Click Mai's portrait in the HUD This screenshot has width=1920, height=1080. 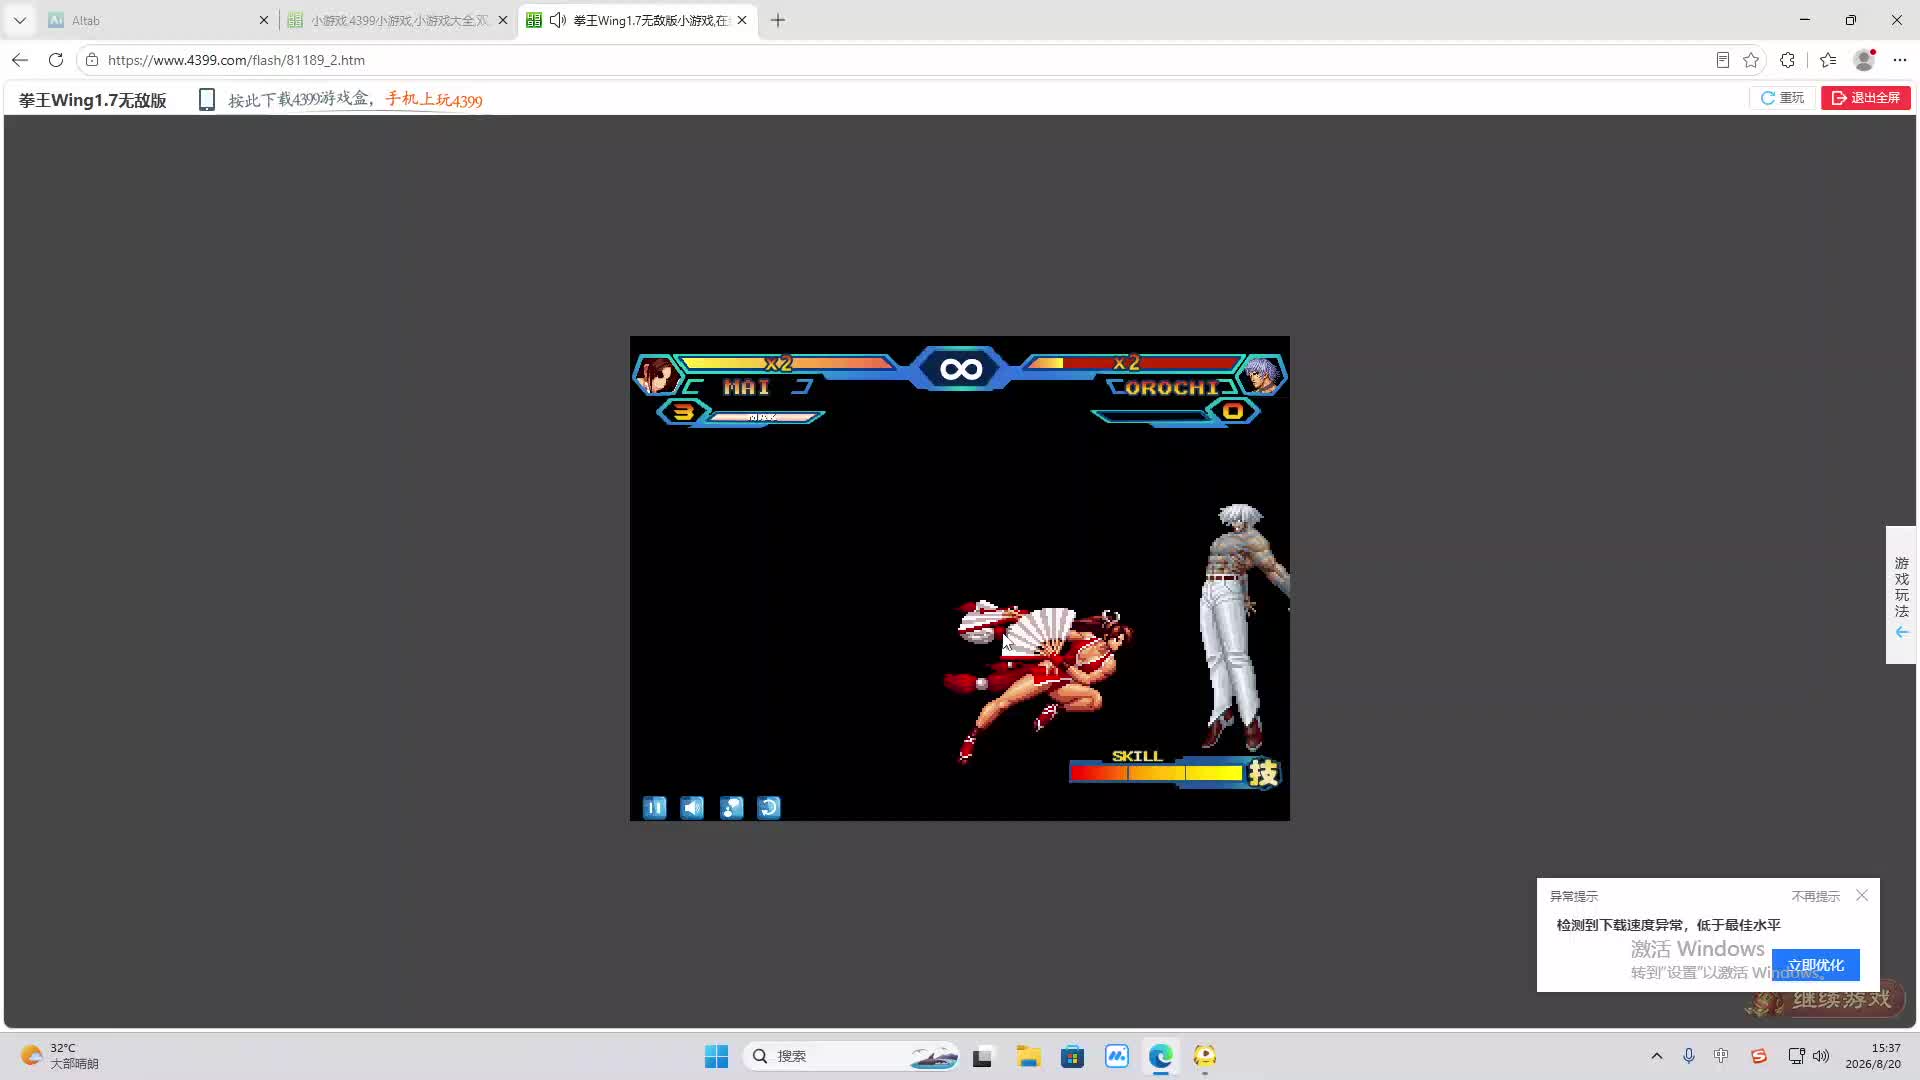pyautogui.click(x=657, y=374)
